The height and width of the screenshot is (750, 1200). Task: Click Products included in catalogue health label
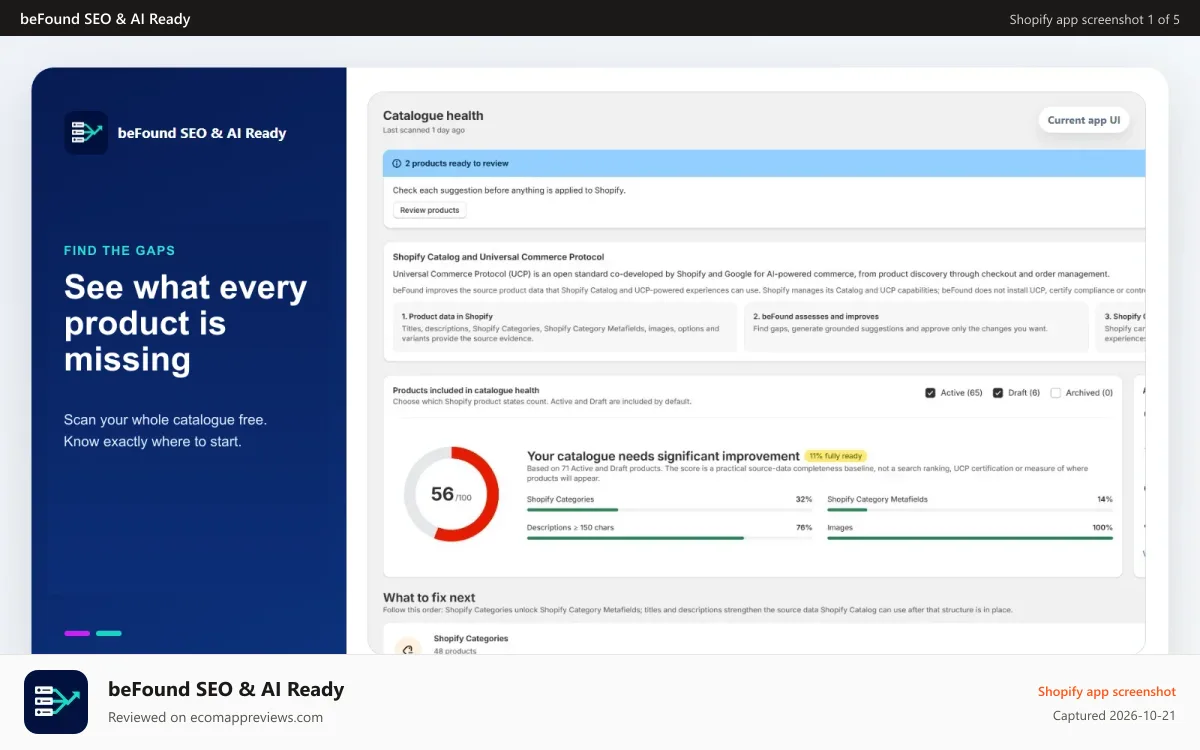pos(466,391)
